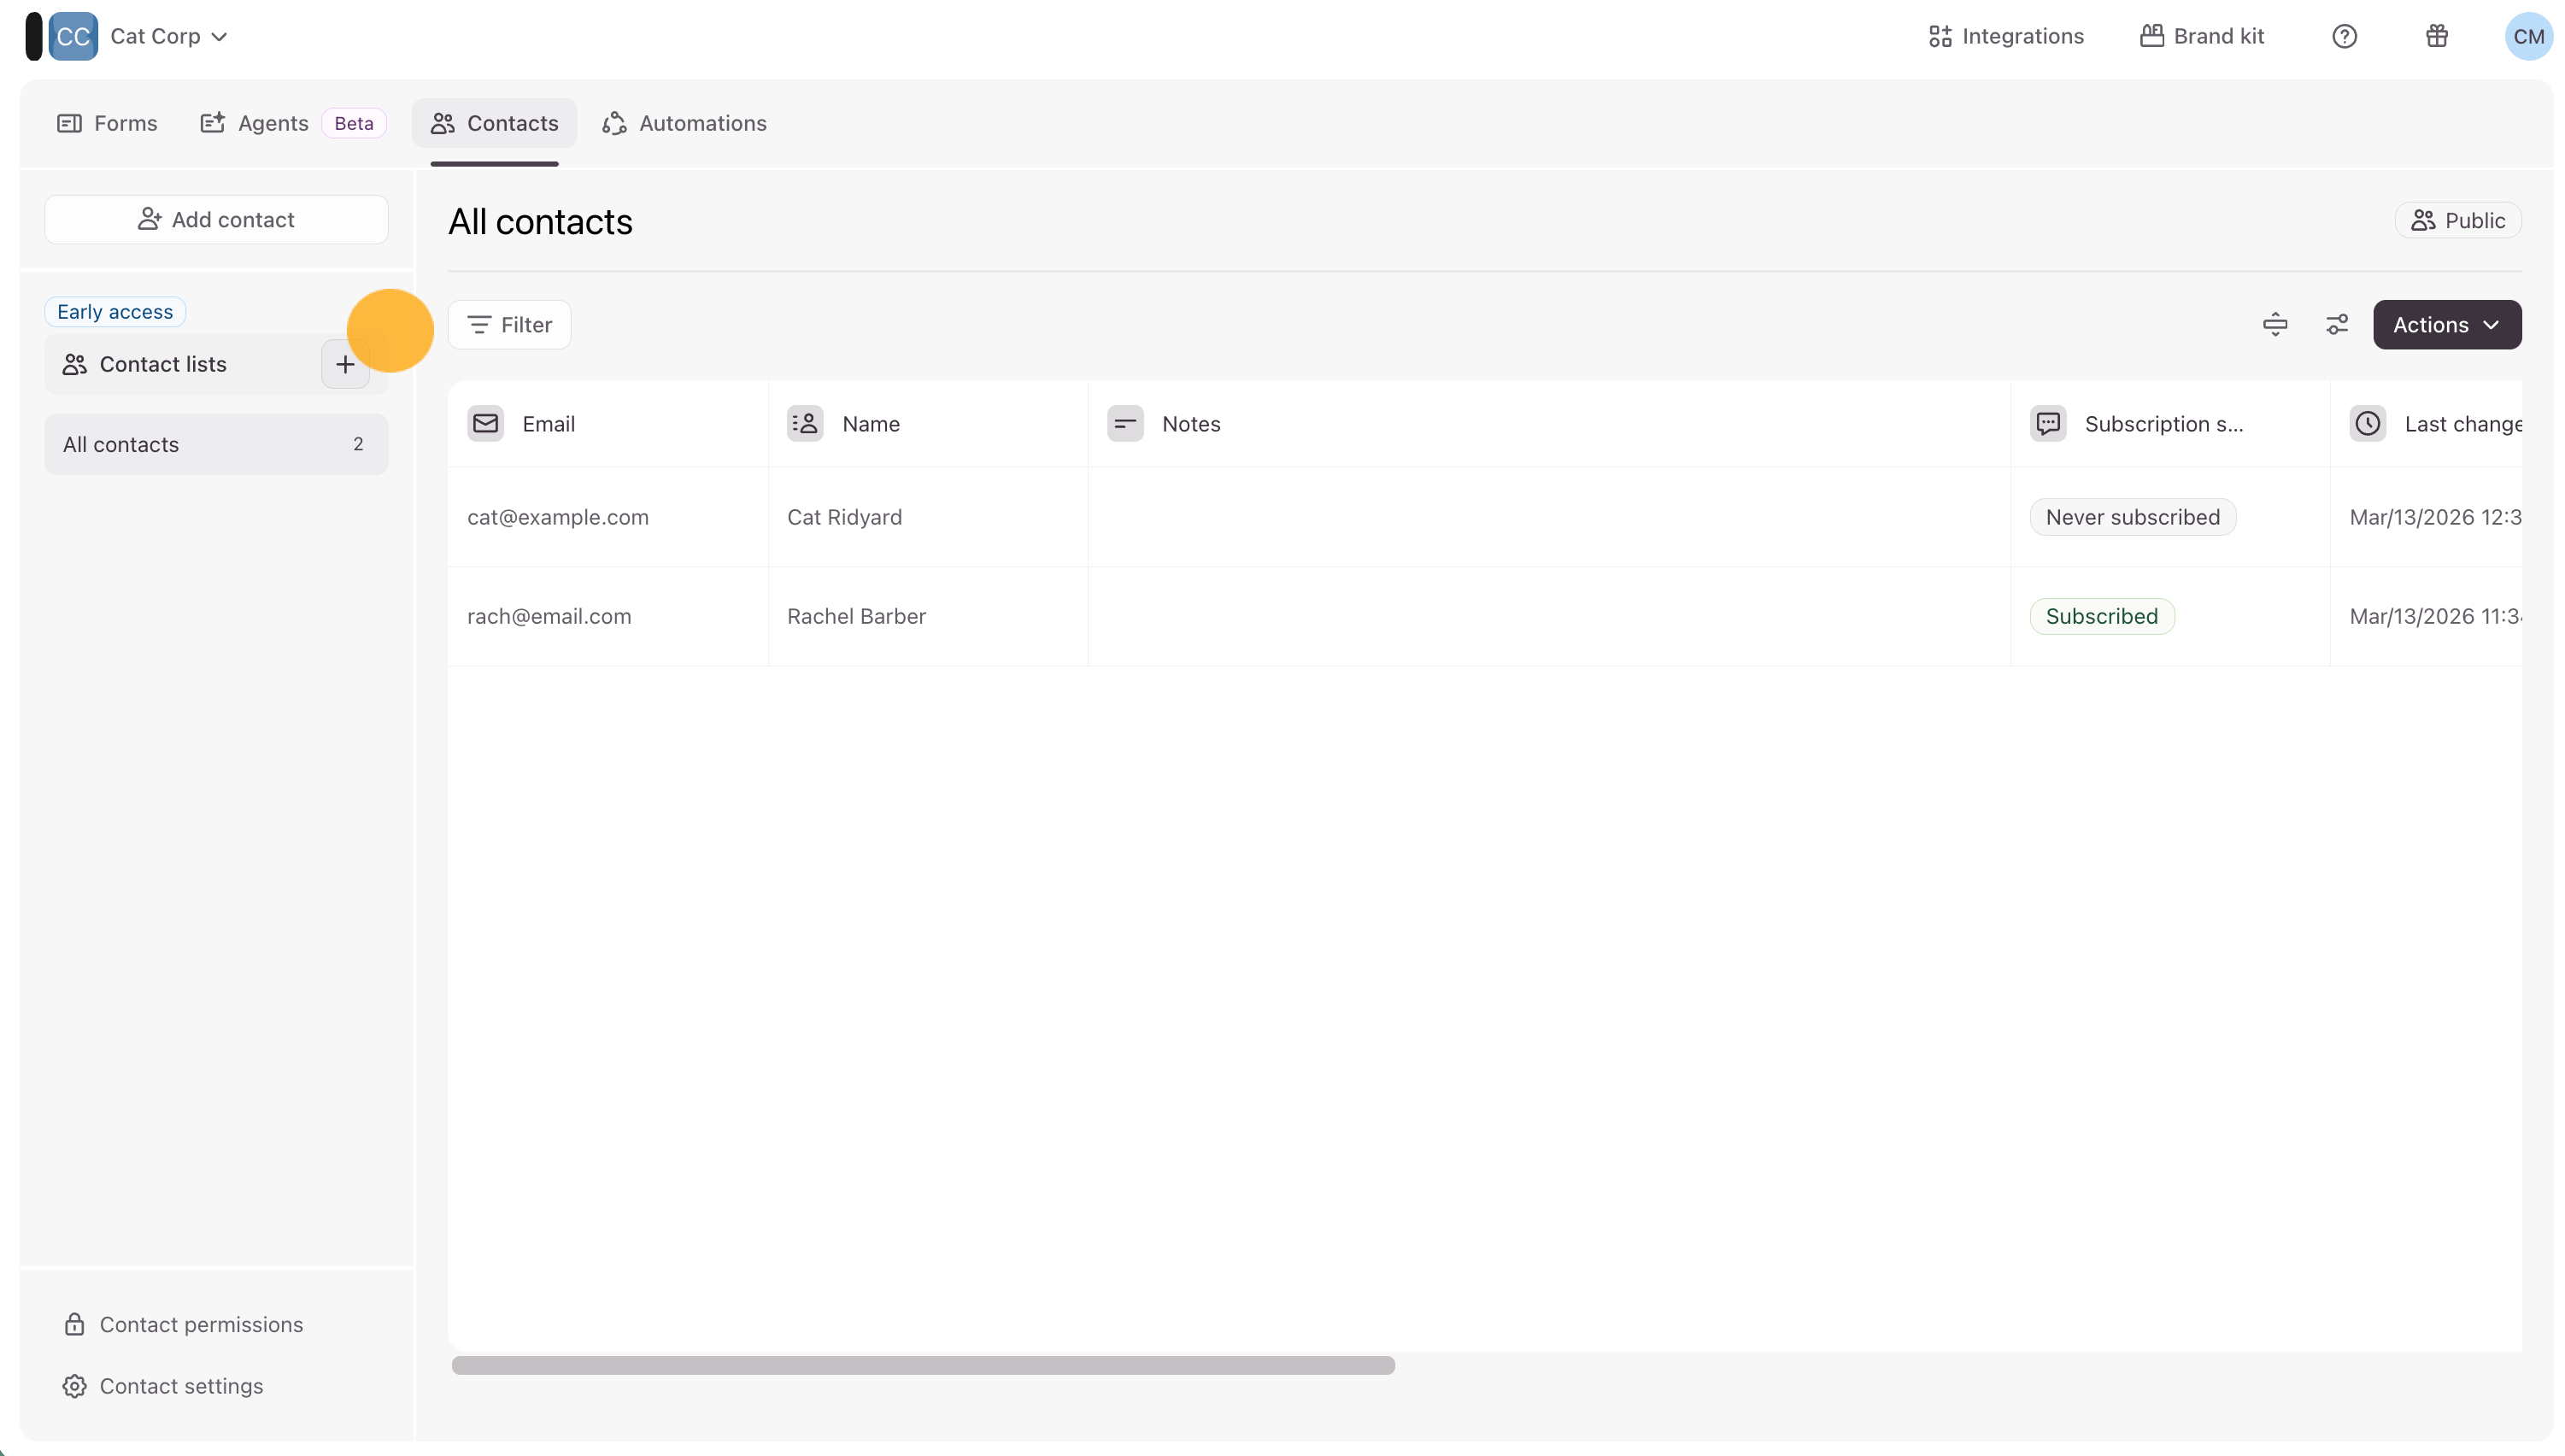
Task: Click the Public visibility button
Action: point(2457,221)
